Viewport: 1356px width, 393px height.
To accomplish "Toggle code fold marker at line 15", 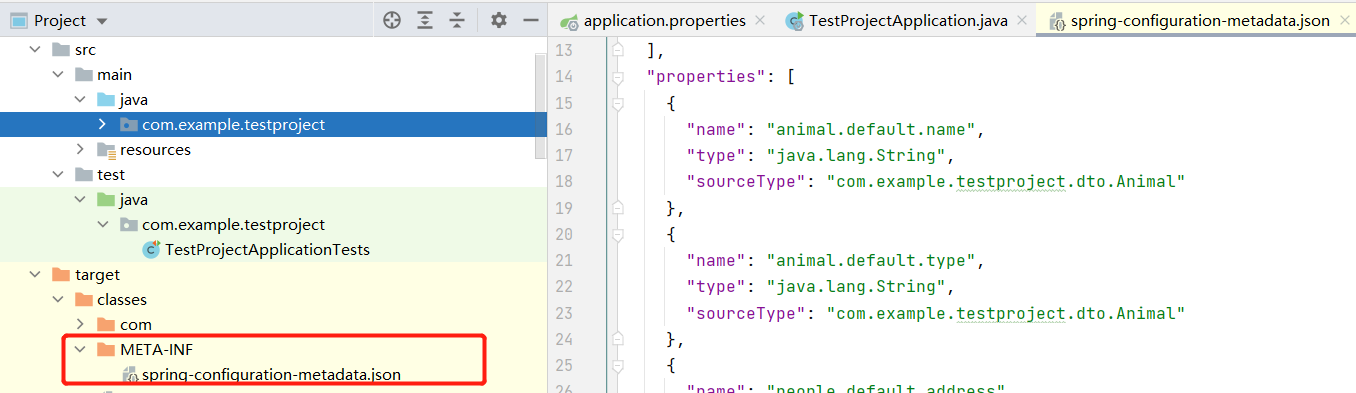I will (x=618, y=103).
